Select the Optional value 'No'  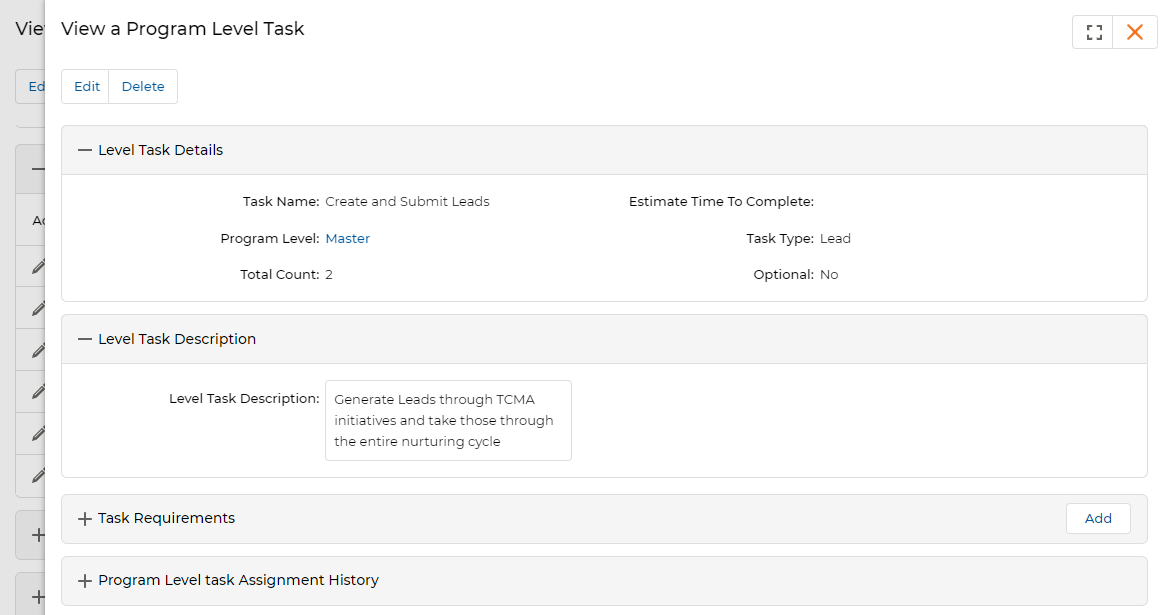[829, 274]
